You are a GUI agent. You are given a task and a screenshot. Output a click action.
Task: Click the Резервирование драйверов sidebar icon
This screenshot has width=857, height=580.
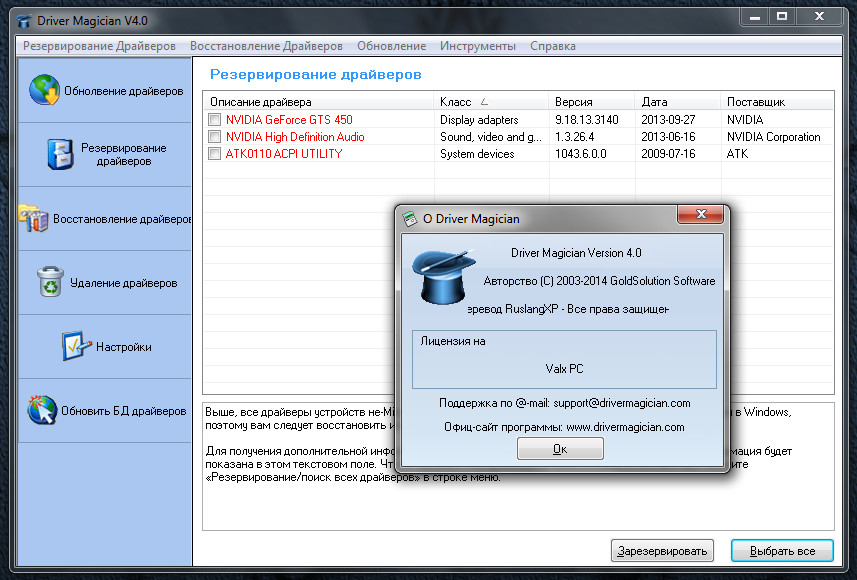click(x=60, y=154)
